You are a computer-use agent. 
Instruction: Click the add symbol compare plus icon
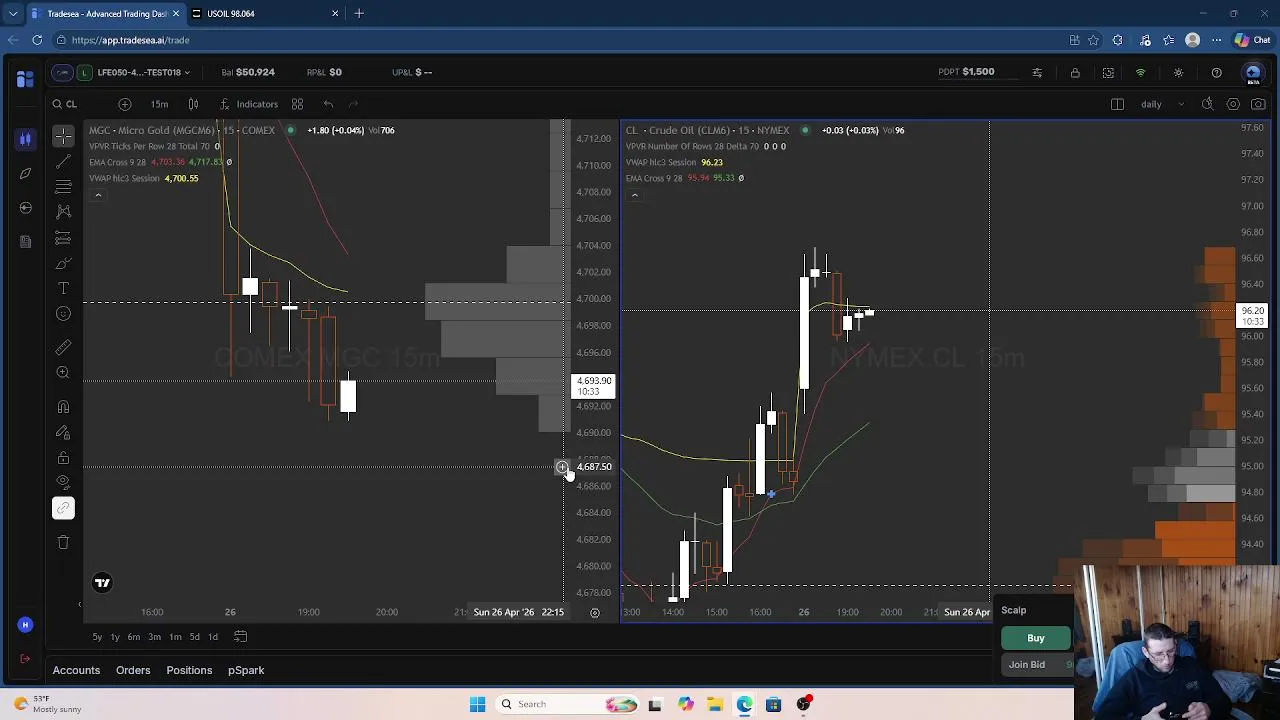[x=125, y=104]
